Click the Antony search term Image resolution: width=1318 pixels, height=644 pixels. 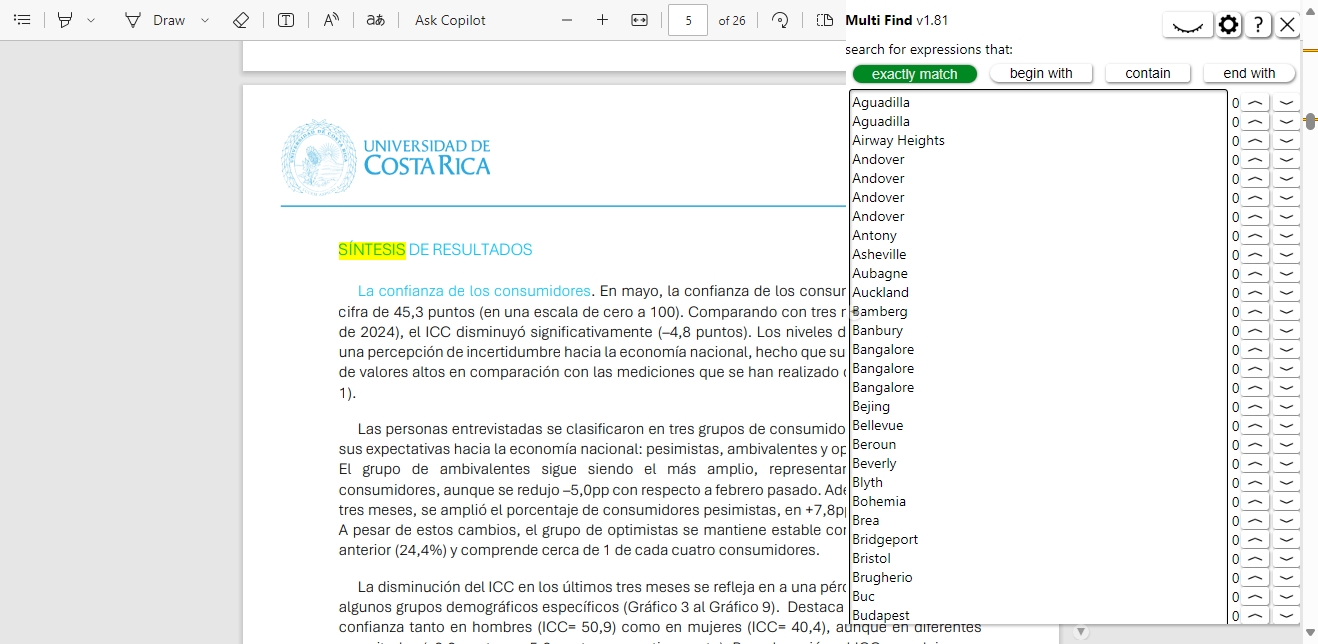tap(874, 236)
